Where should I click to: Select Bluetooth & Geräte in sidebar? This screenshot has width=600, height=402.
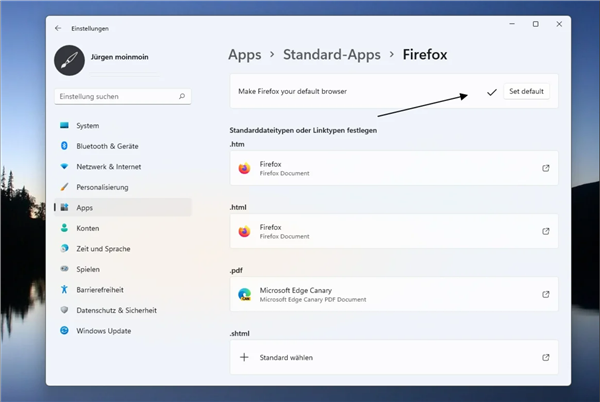[108, 146]
